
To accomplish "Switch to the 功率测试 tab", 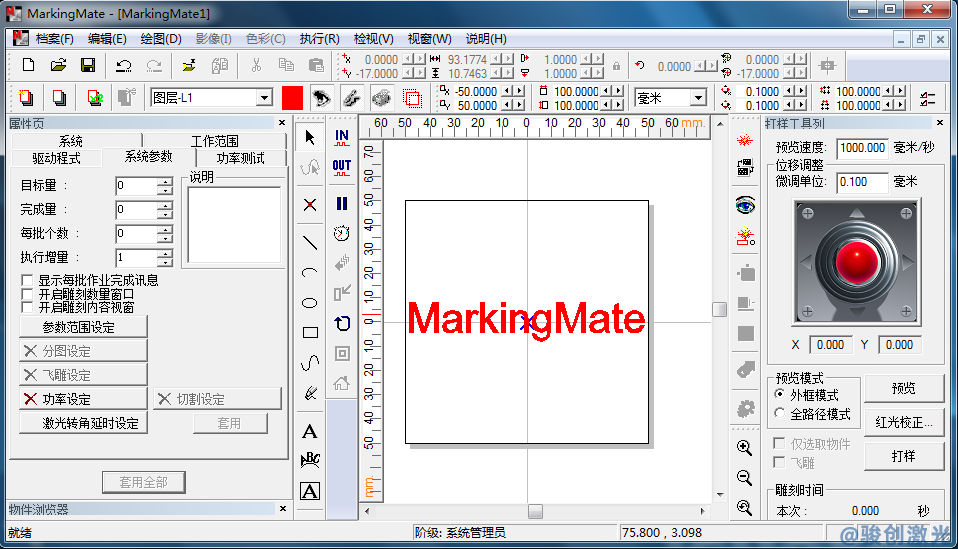I will click(240, 158).
